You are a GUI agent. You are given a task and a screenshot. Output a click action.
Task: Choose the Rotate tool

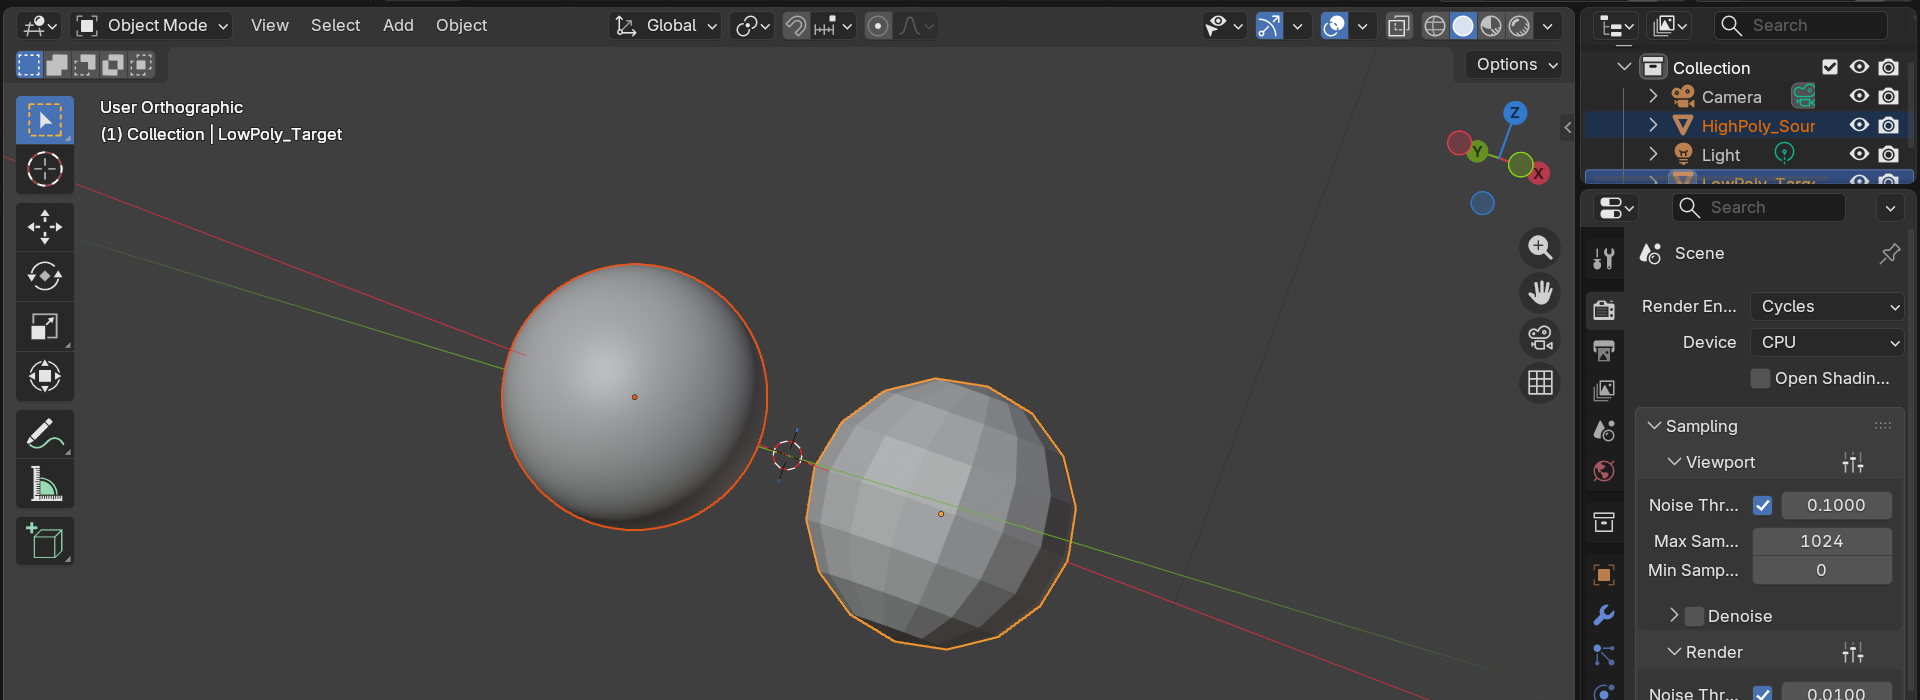[45, 276]
